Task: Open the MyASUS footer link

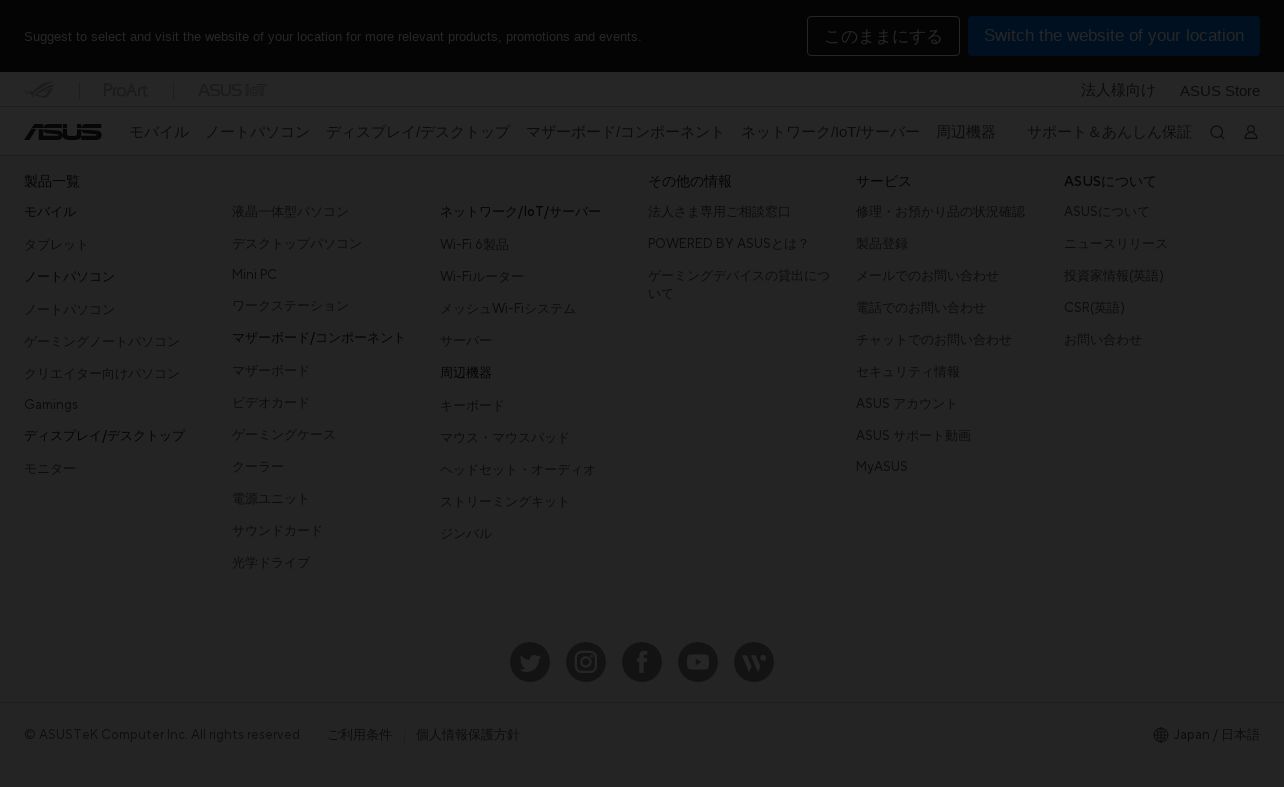Action: (x=882, y=467)
